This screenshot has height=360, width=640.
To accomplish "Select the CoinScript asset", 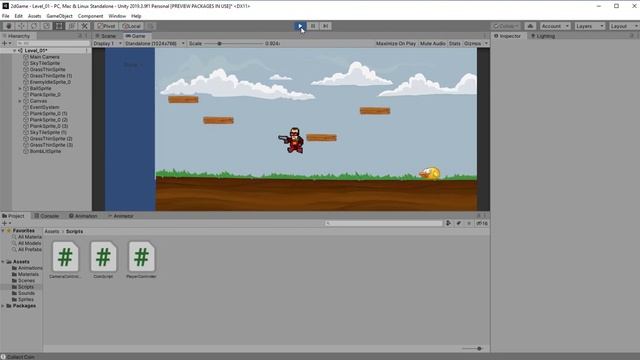I will [x=103, y=260].
